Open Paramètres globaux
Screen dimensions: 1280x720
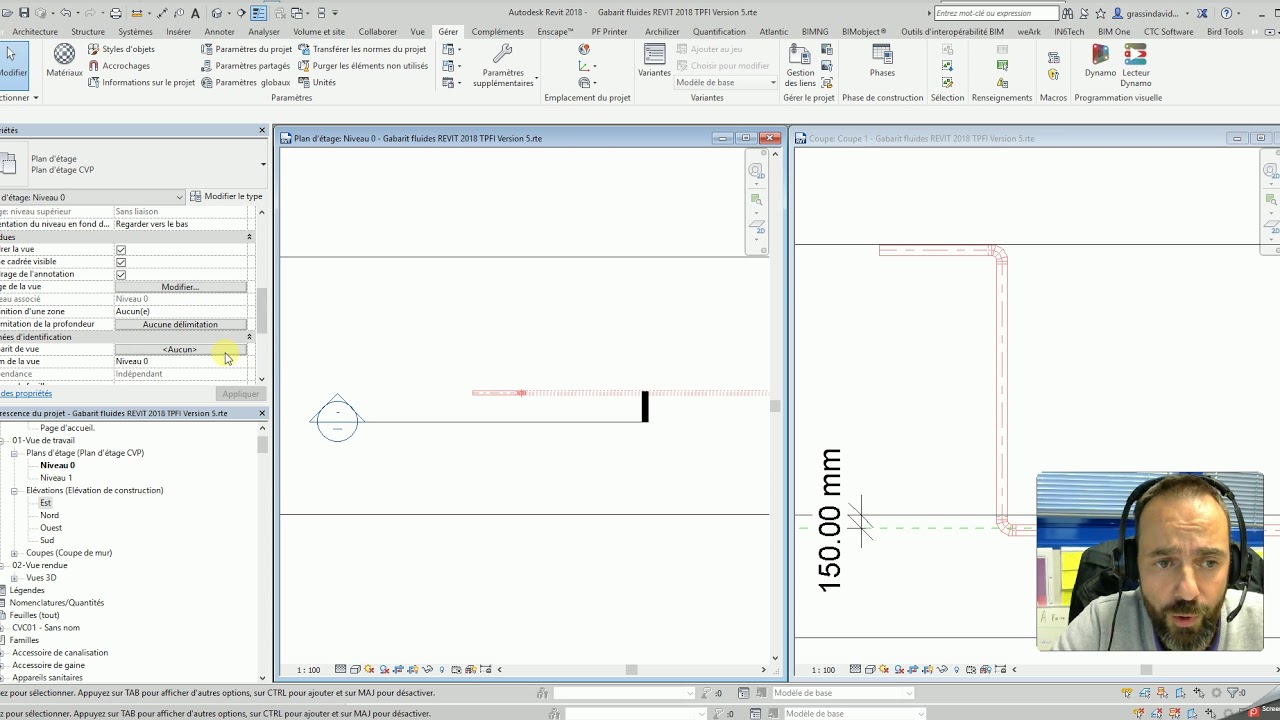[245, 82]
